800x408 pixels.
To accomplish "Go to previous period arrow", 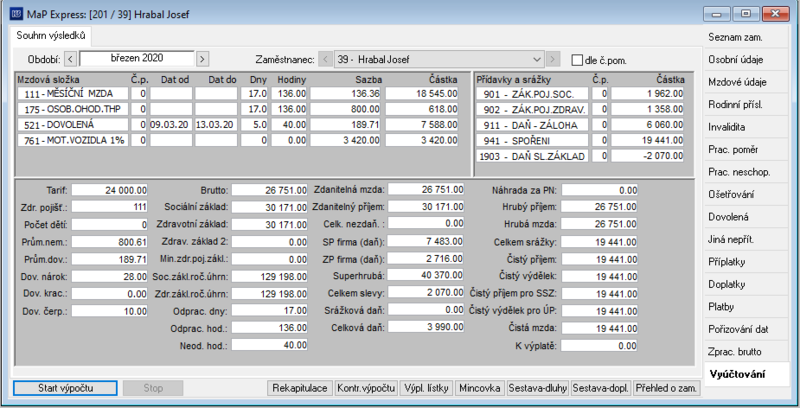I will coord(71,59).
